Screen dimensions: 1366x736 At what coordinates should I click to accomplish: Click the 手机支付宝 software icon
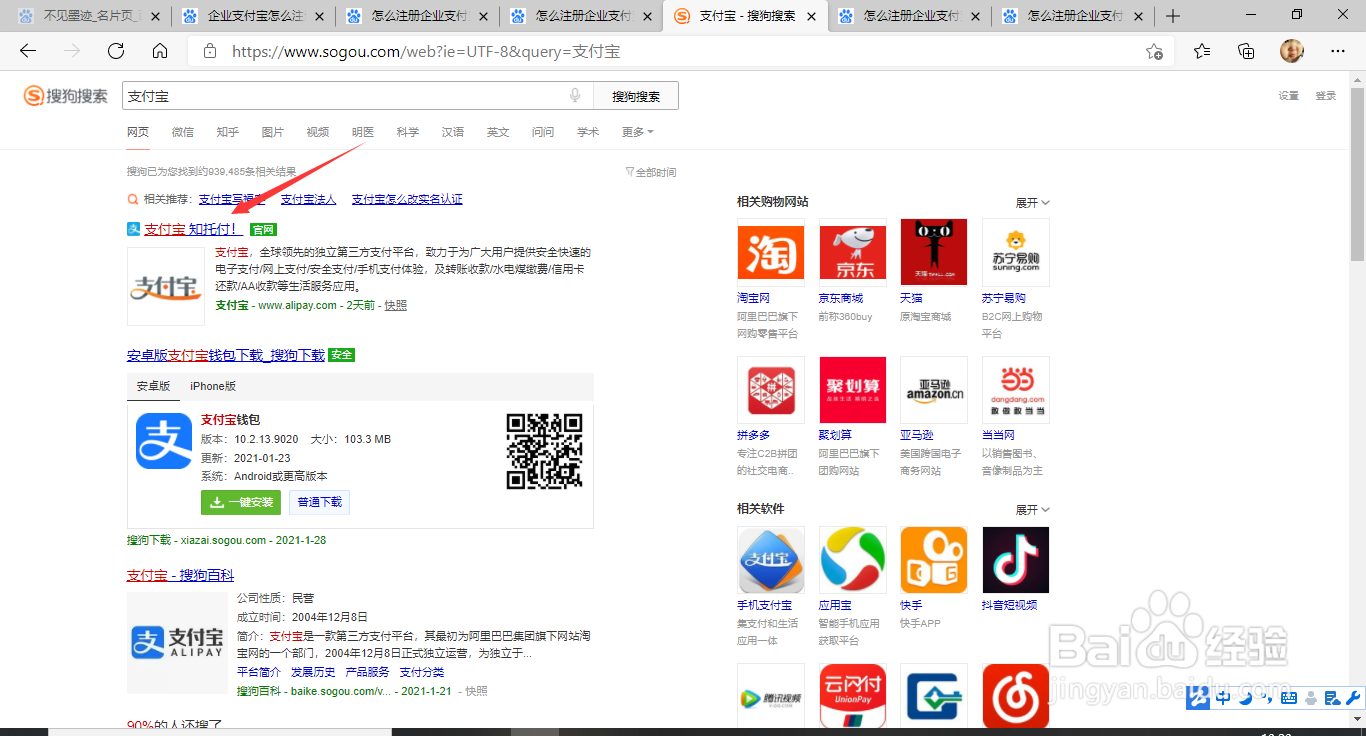770,560
